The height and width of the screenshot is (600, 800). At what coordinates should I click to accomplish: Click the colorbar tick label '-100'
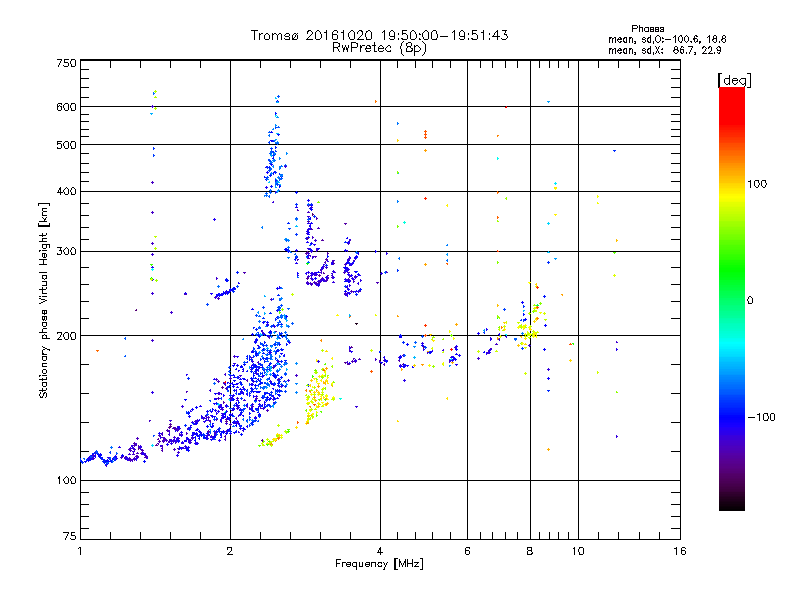coord(761,417)
